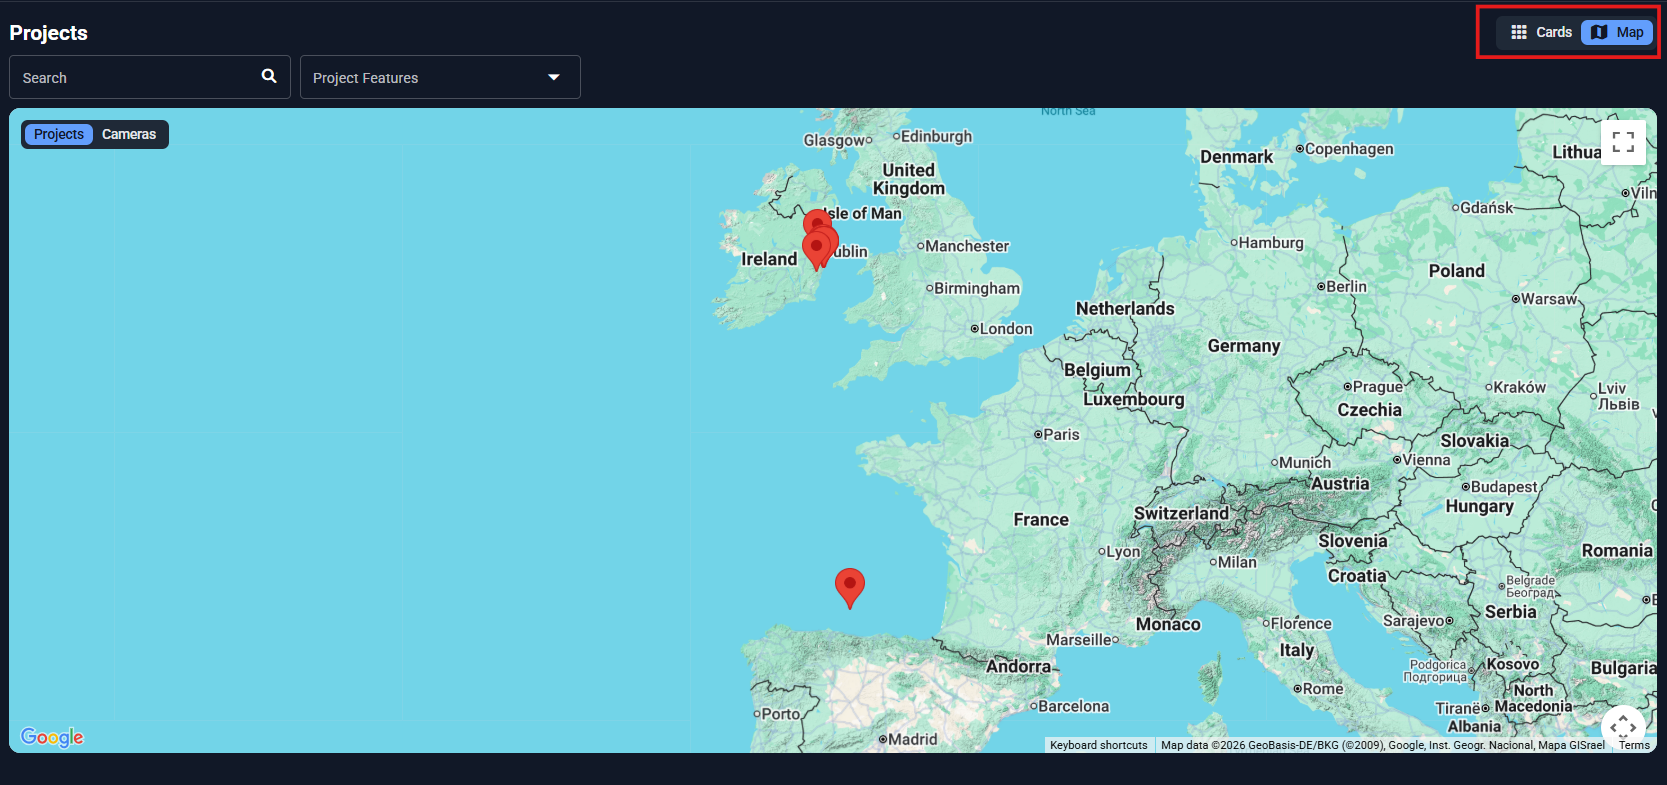Screen dimensions: 1667x785
Task: Click the "Madrid" label on the map
Action: (x=913, y=739)
